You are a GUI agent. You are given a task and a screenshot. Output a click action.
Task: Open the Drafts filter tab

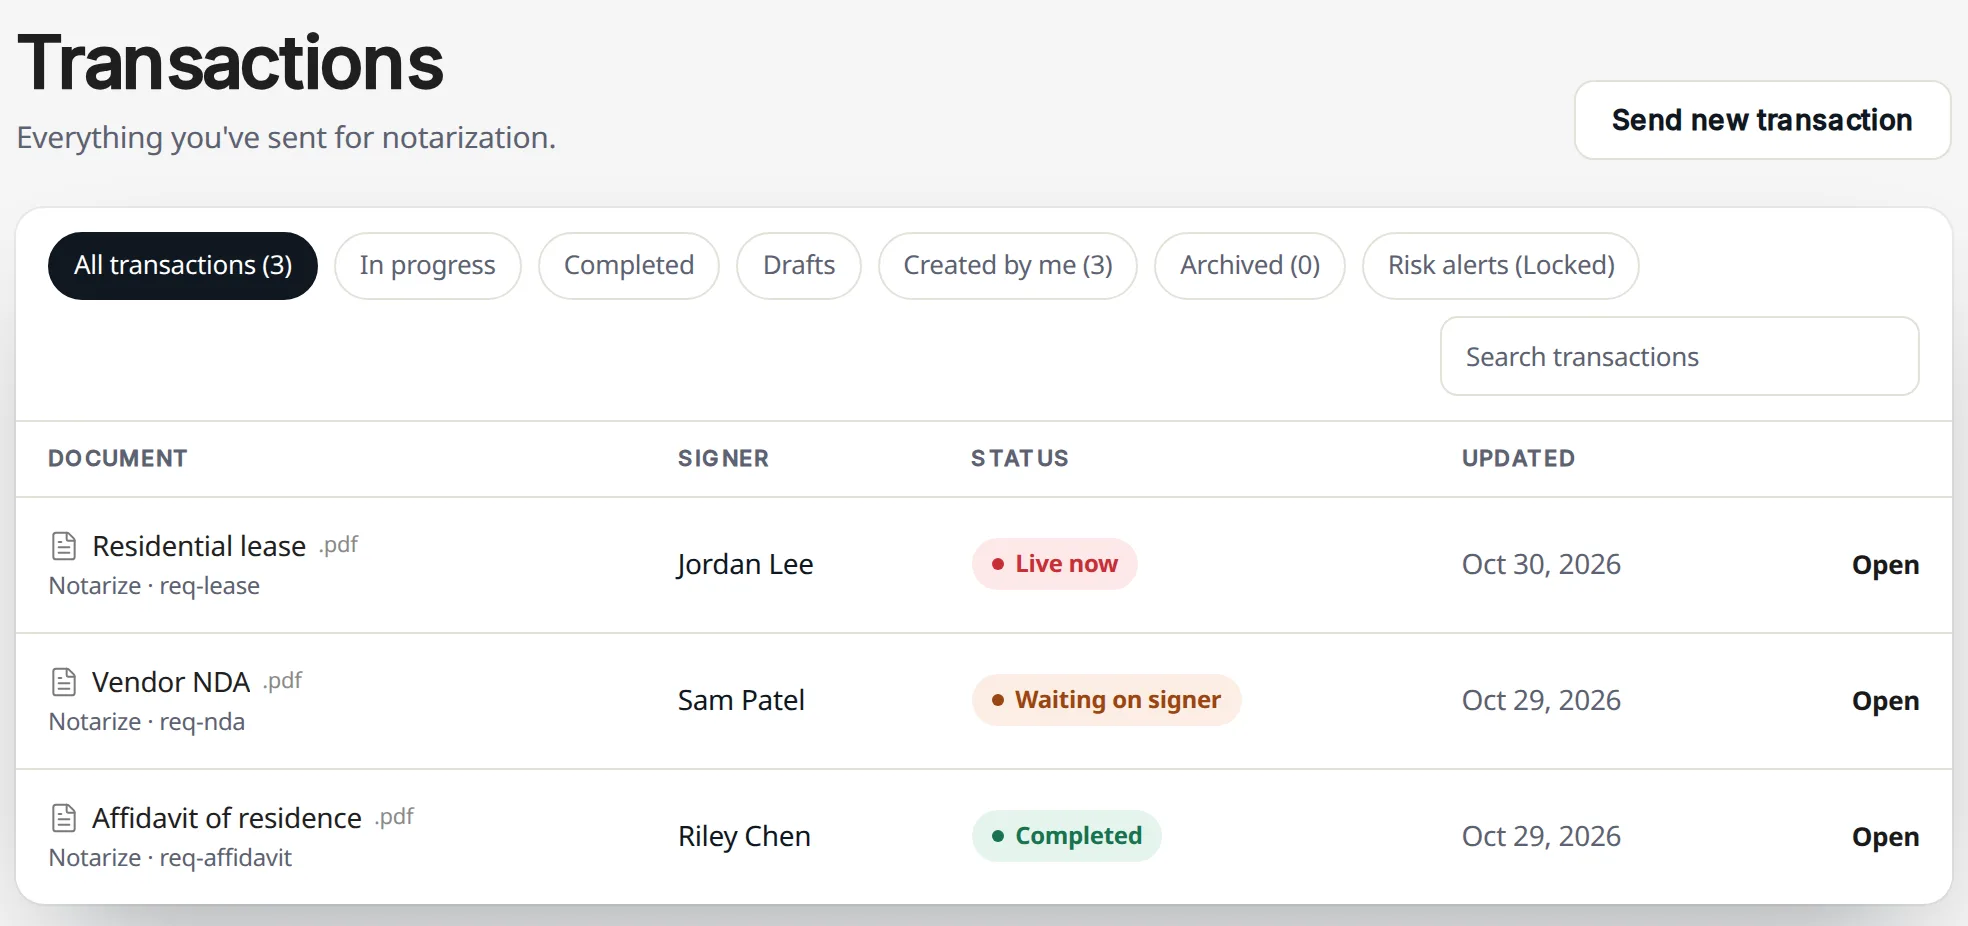click(x=799, y=266)
